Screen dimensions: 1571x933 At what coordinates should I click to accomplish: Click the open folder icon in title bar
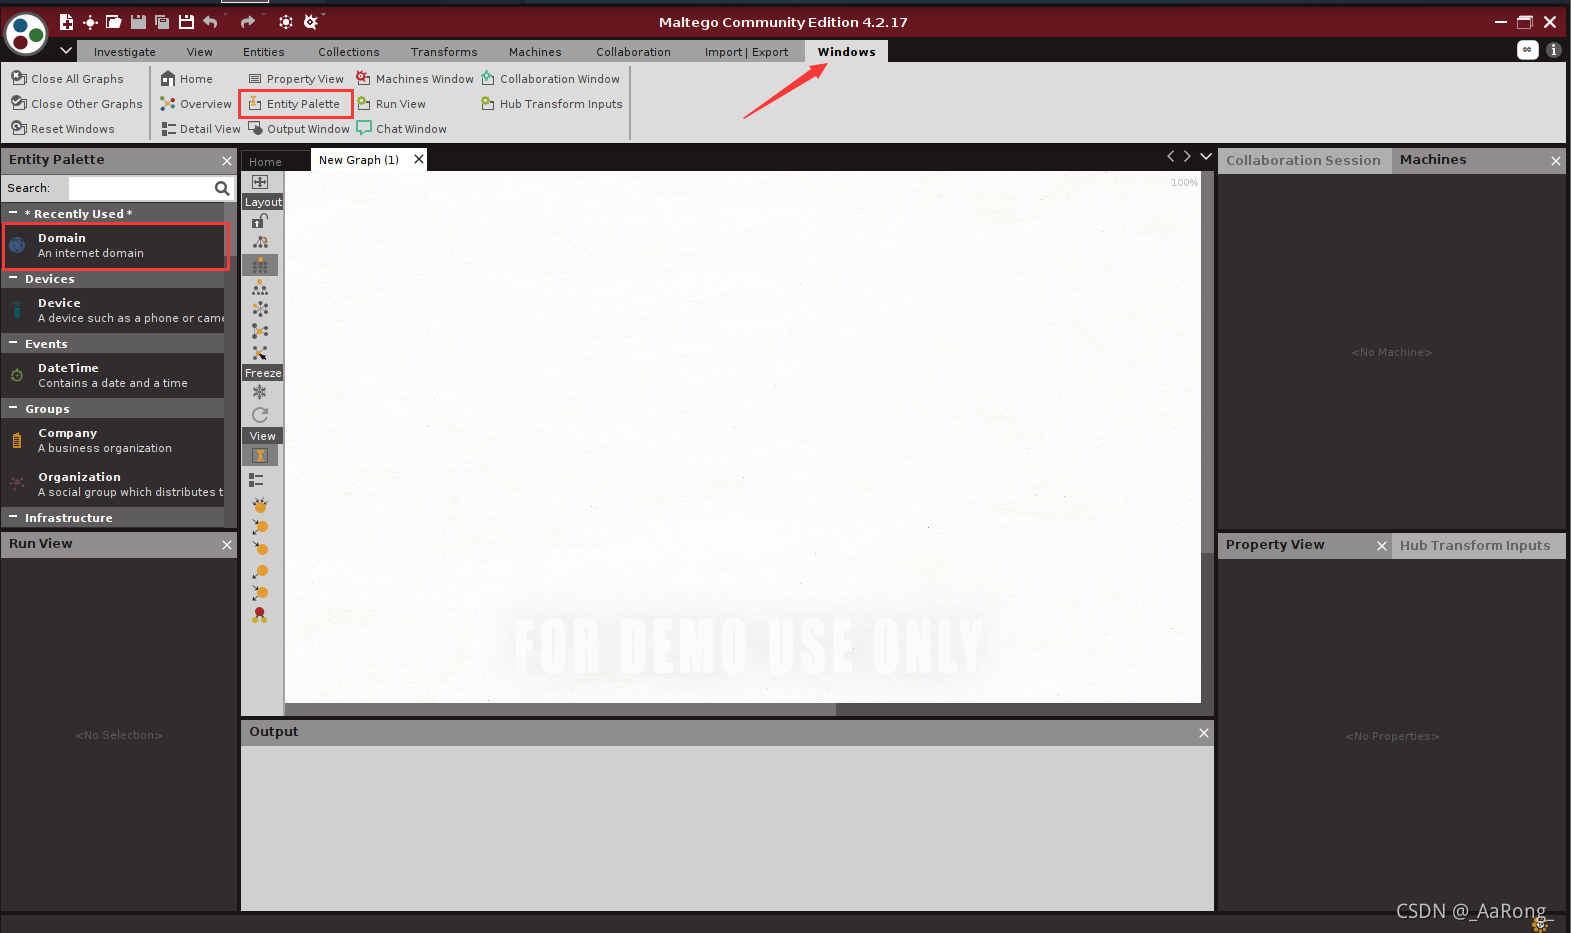coord(114,22)
